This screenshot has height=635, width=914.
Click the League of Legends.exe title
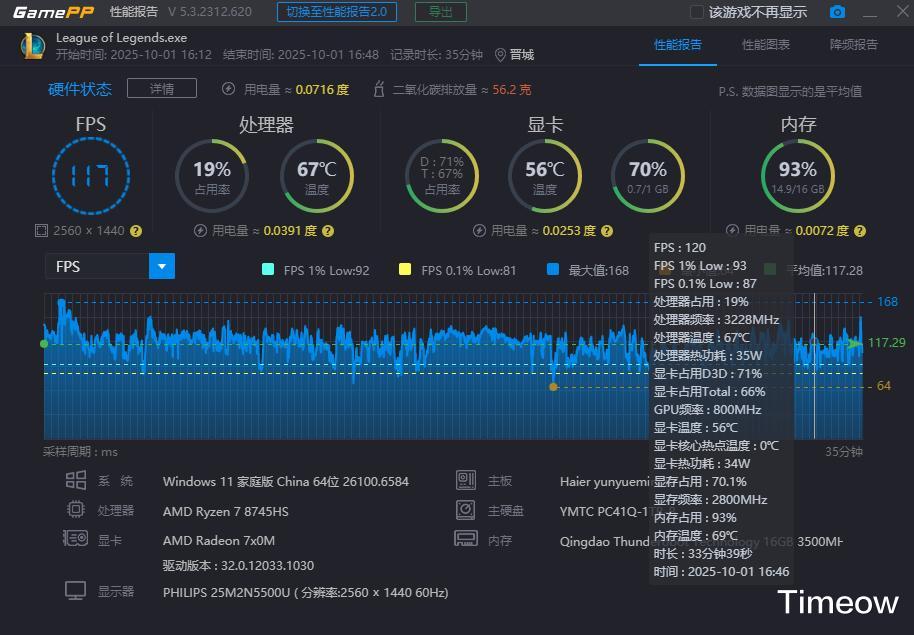(121, 38)
